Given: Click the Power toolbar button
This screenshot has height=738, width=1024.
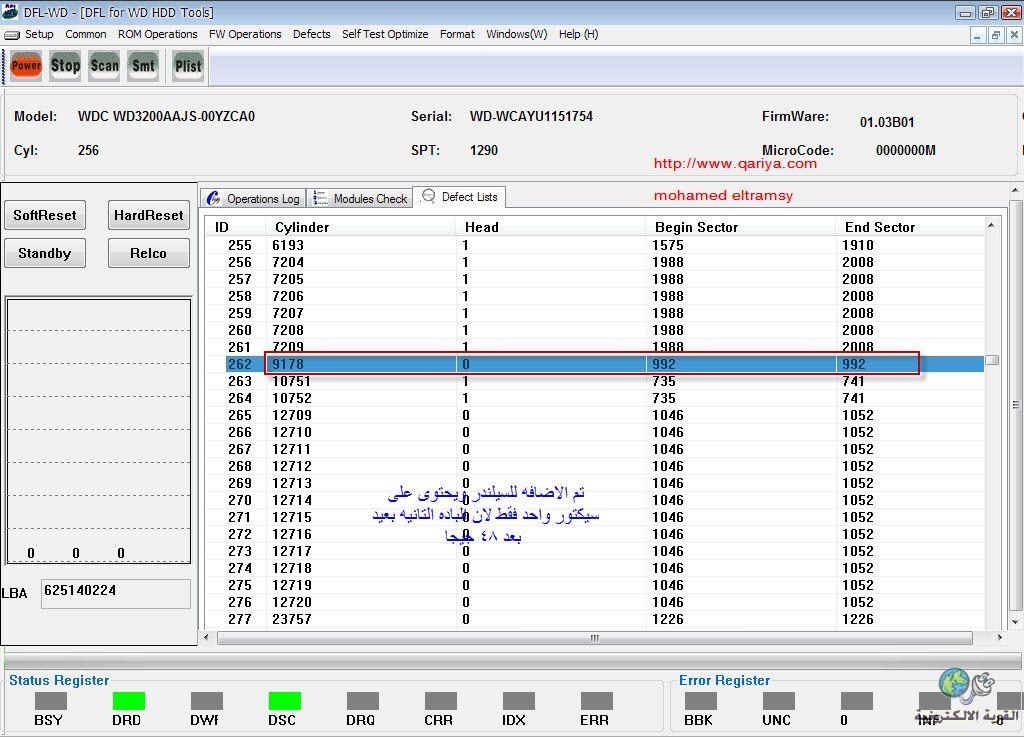Looking at the screenshot, I should pos(26,66).
